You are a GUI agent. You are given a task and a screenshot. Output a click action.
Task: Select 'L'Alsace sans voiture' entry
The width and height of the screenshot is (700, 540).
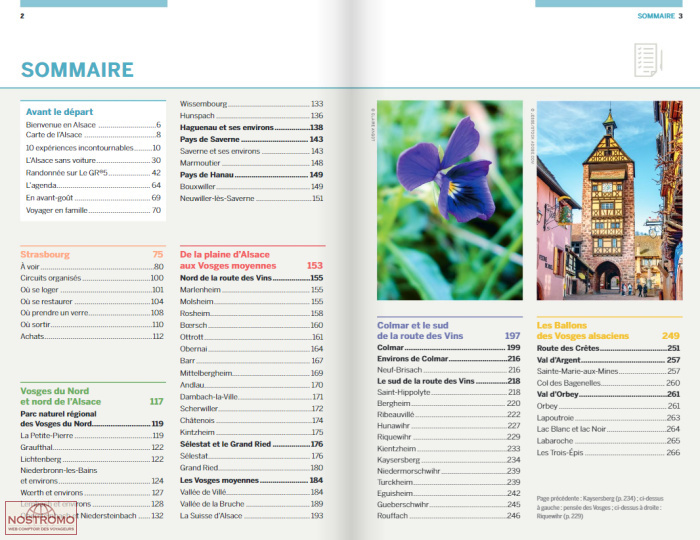[93, 160]
